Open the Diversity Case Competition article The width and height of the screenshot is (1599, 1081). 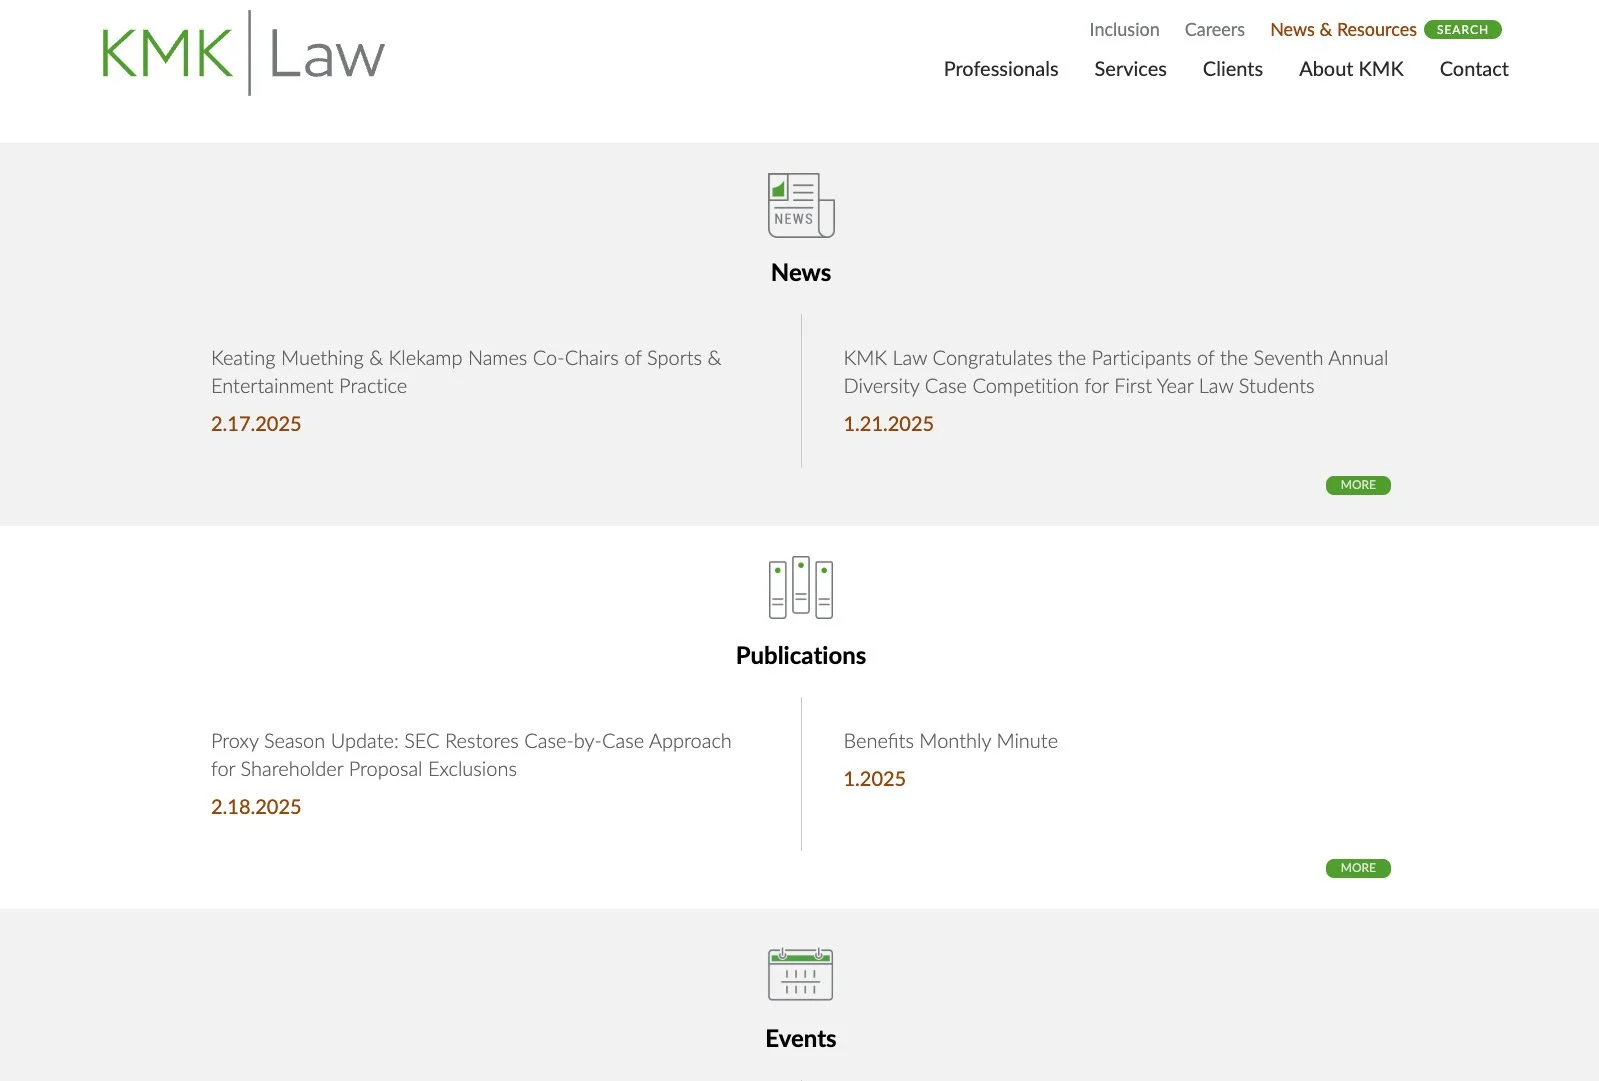click(1115, 372)
